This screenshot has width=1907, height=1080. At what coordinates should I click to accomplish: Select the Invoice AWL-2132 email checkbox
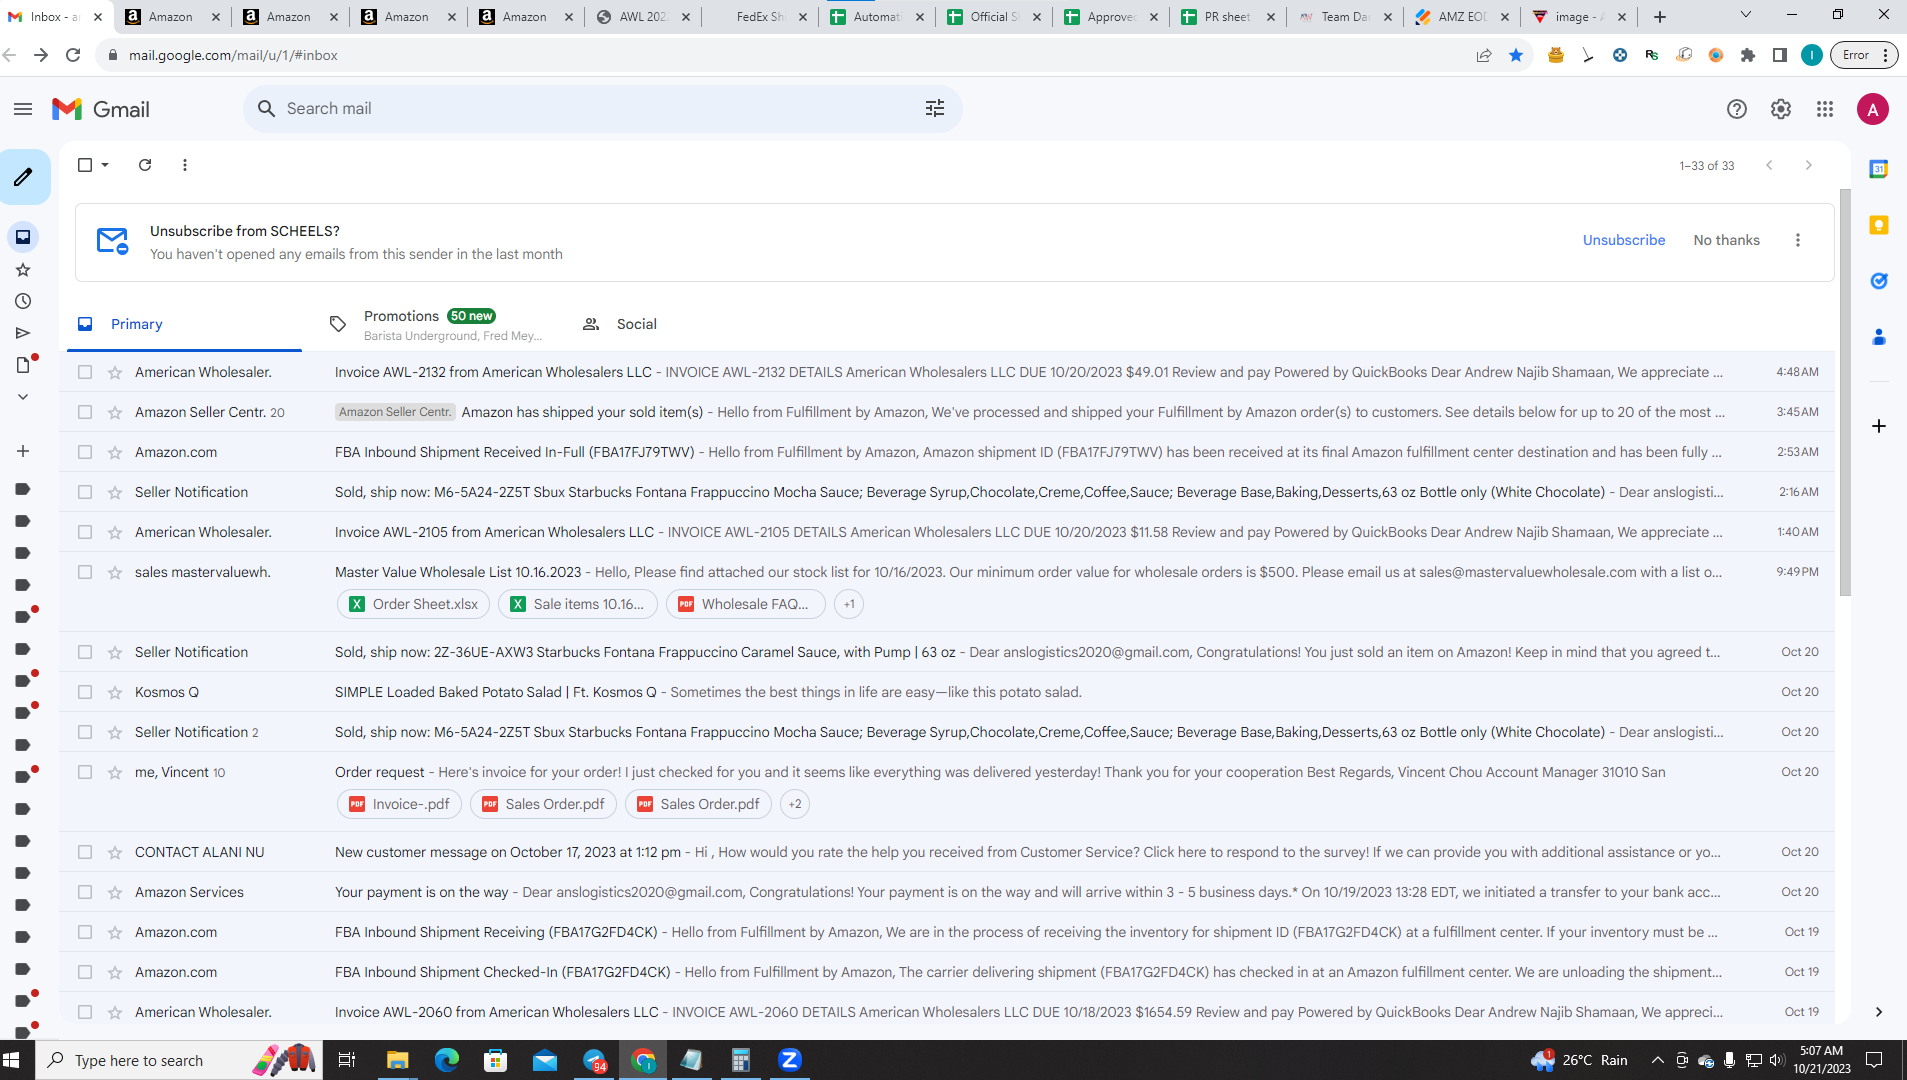click(x=85, y=372)
